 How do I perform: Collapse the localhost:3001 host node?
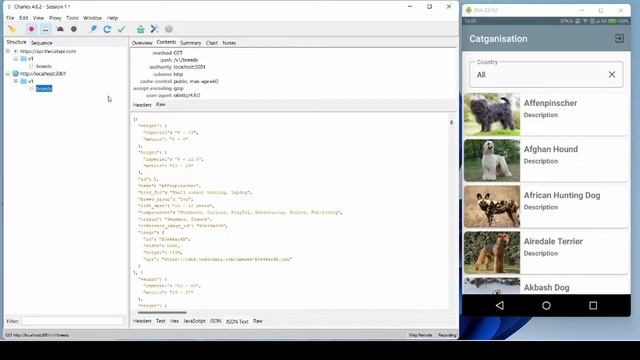pos(8,74)
